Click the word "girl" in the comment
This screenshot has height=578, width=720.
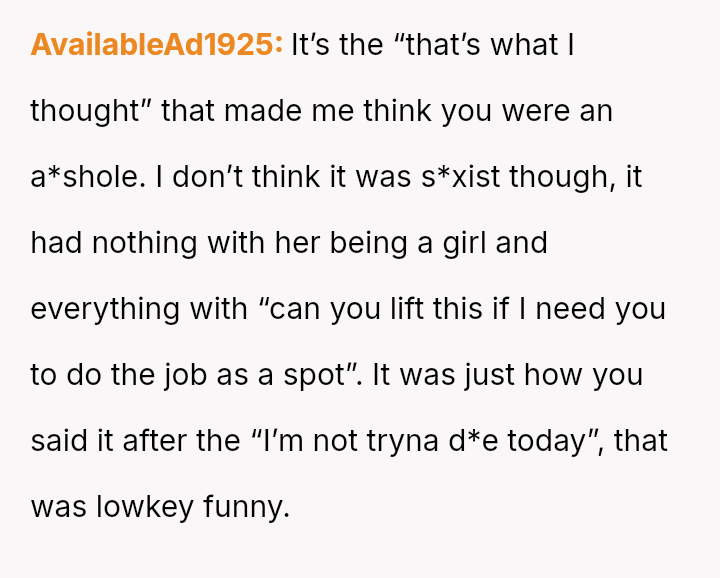(458, 243)
